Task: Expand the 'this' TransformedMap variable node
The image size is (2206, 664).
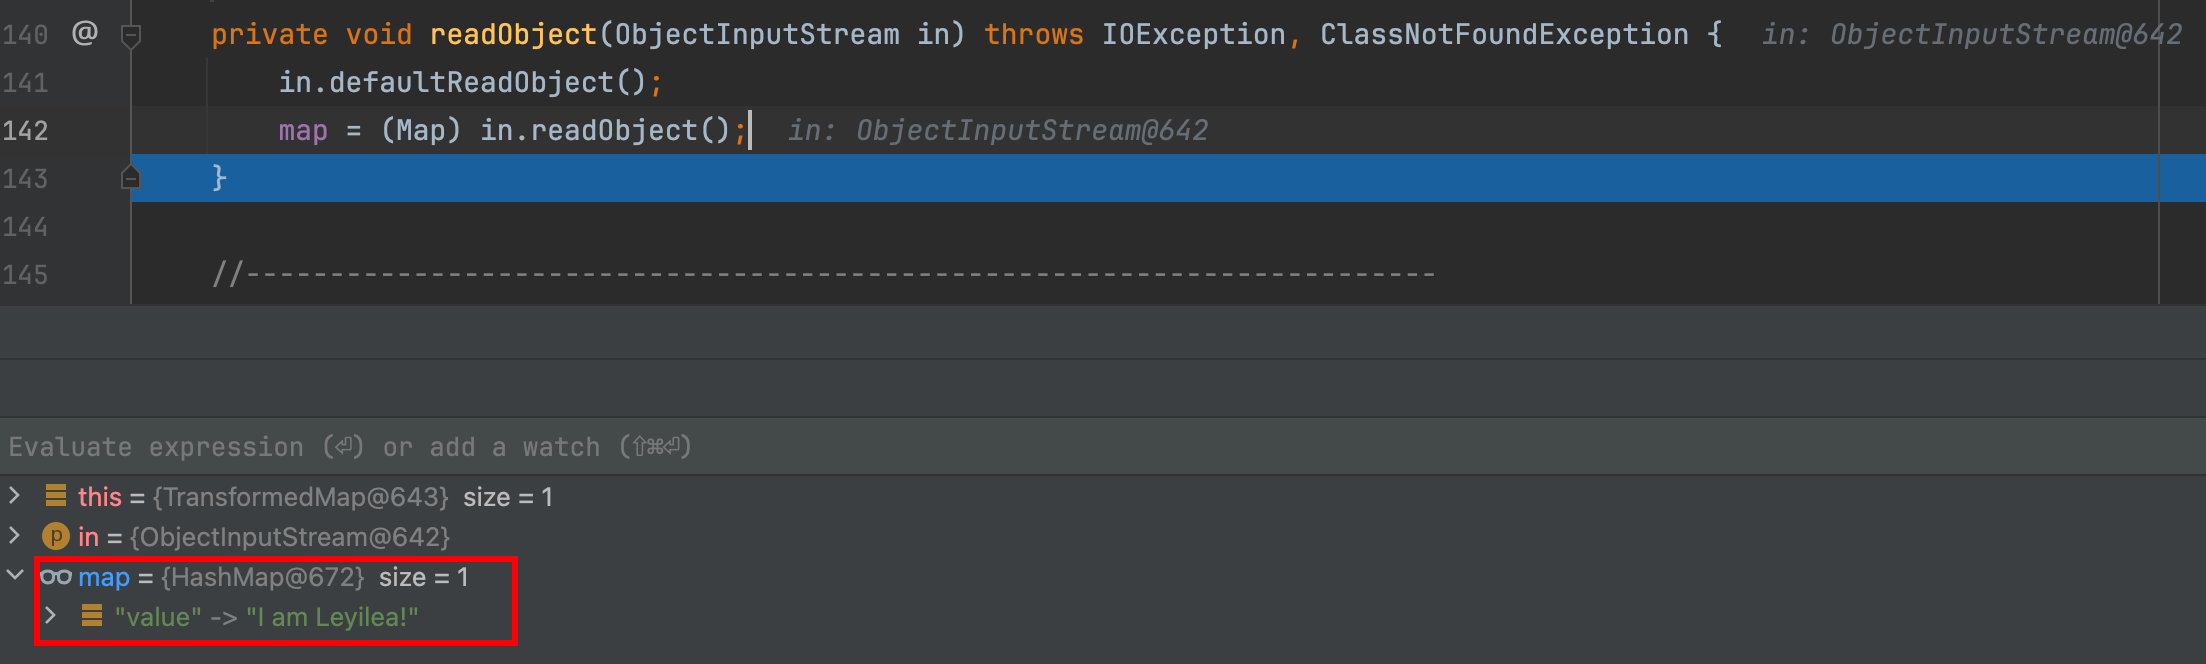Action: click(14, 496)
